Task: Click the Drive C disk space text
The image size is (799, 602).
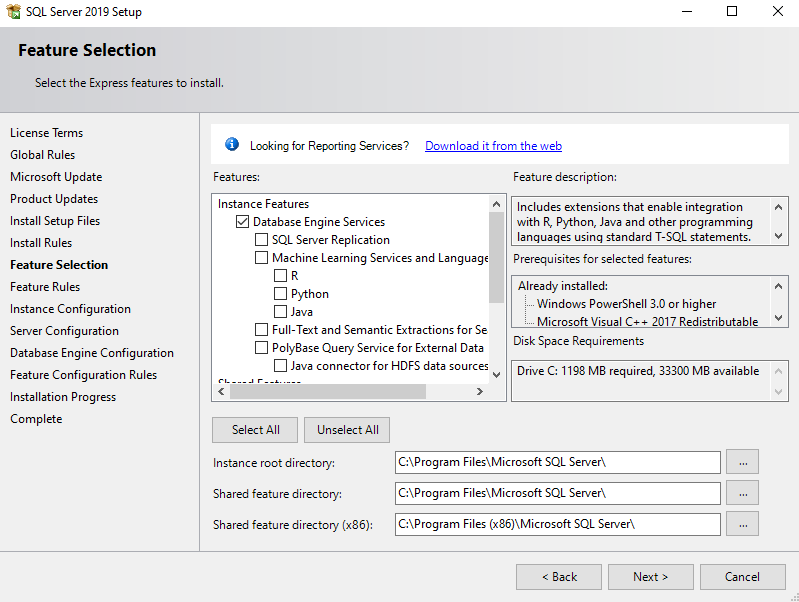Action: coord(638,371)
